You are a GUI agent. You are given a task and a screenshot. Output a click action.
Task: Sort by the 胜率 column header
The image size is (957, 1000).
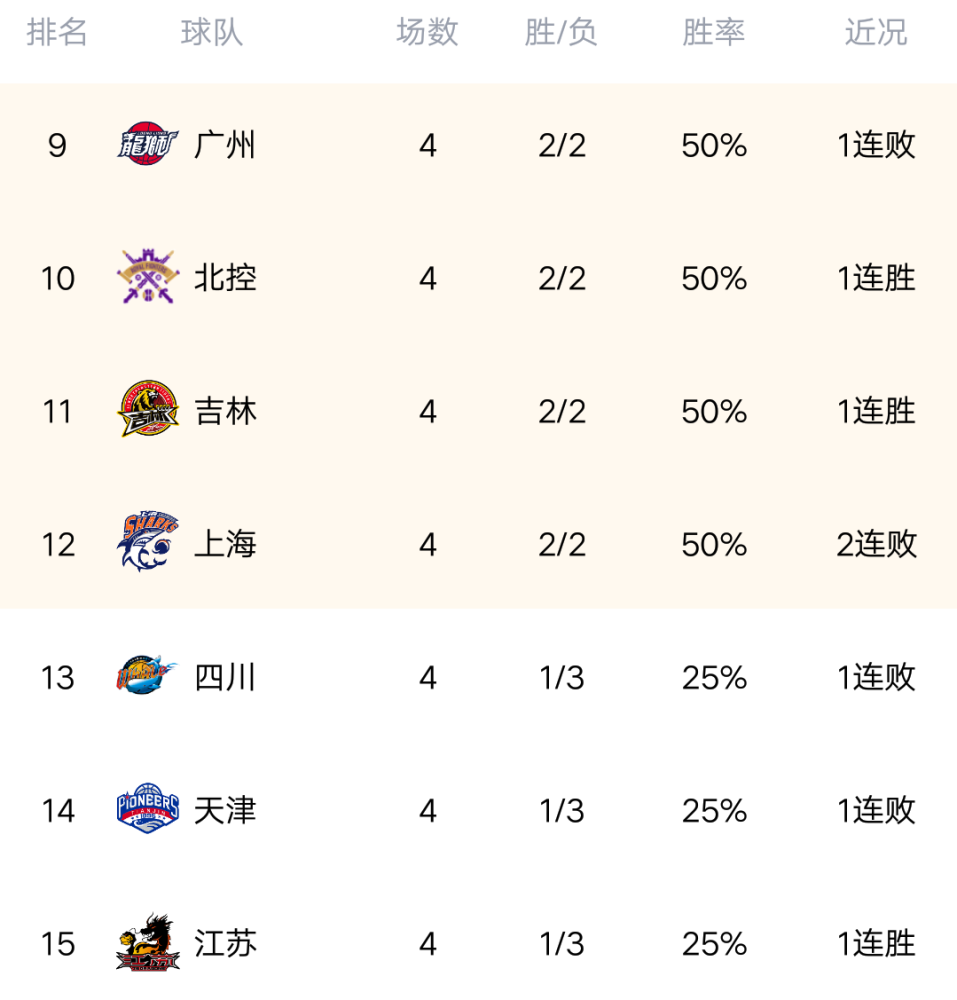tap(713, 32)
